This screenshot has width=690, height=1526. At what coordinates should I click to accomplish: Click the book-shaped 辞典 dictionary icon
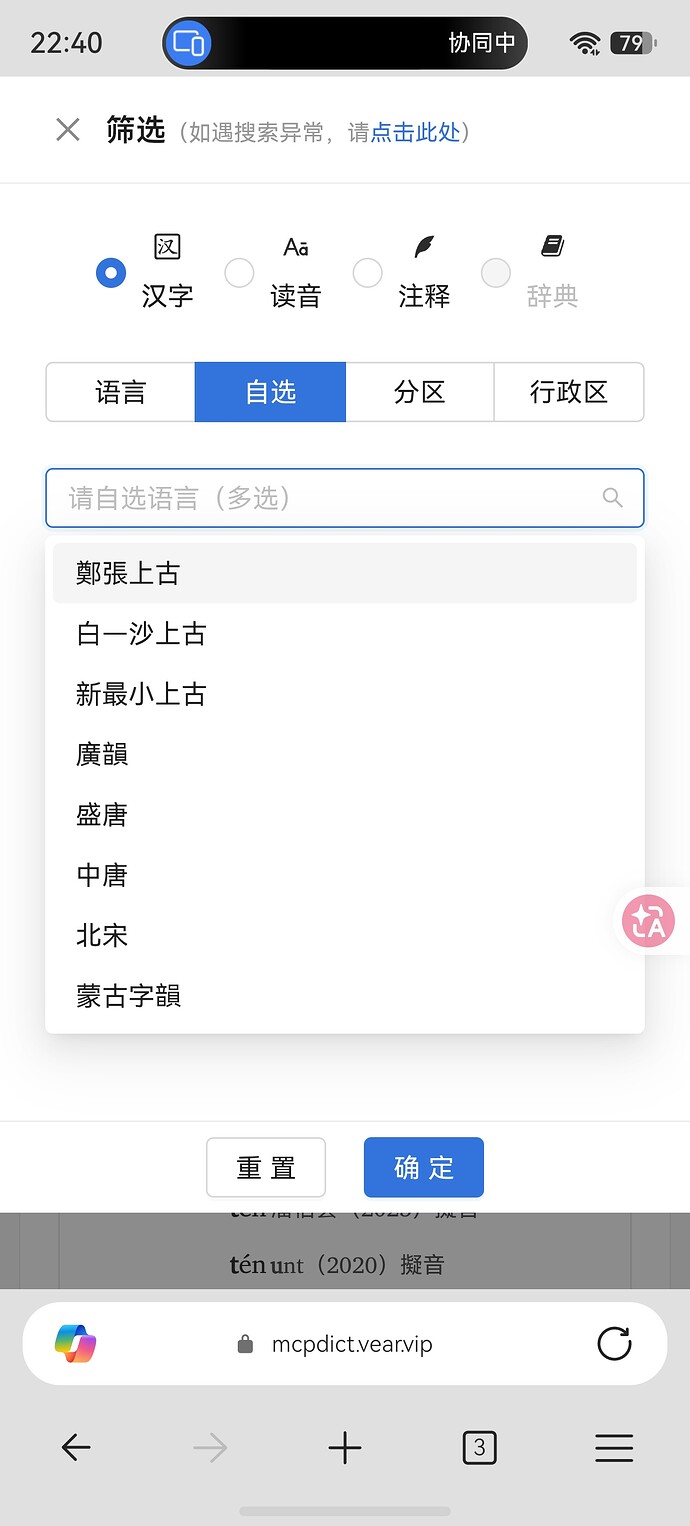tap(551, 245)
